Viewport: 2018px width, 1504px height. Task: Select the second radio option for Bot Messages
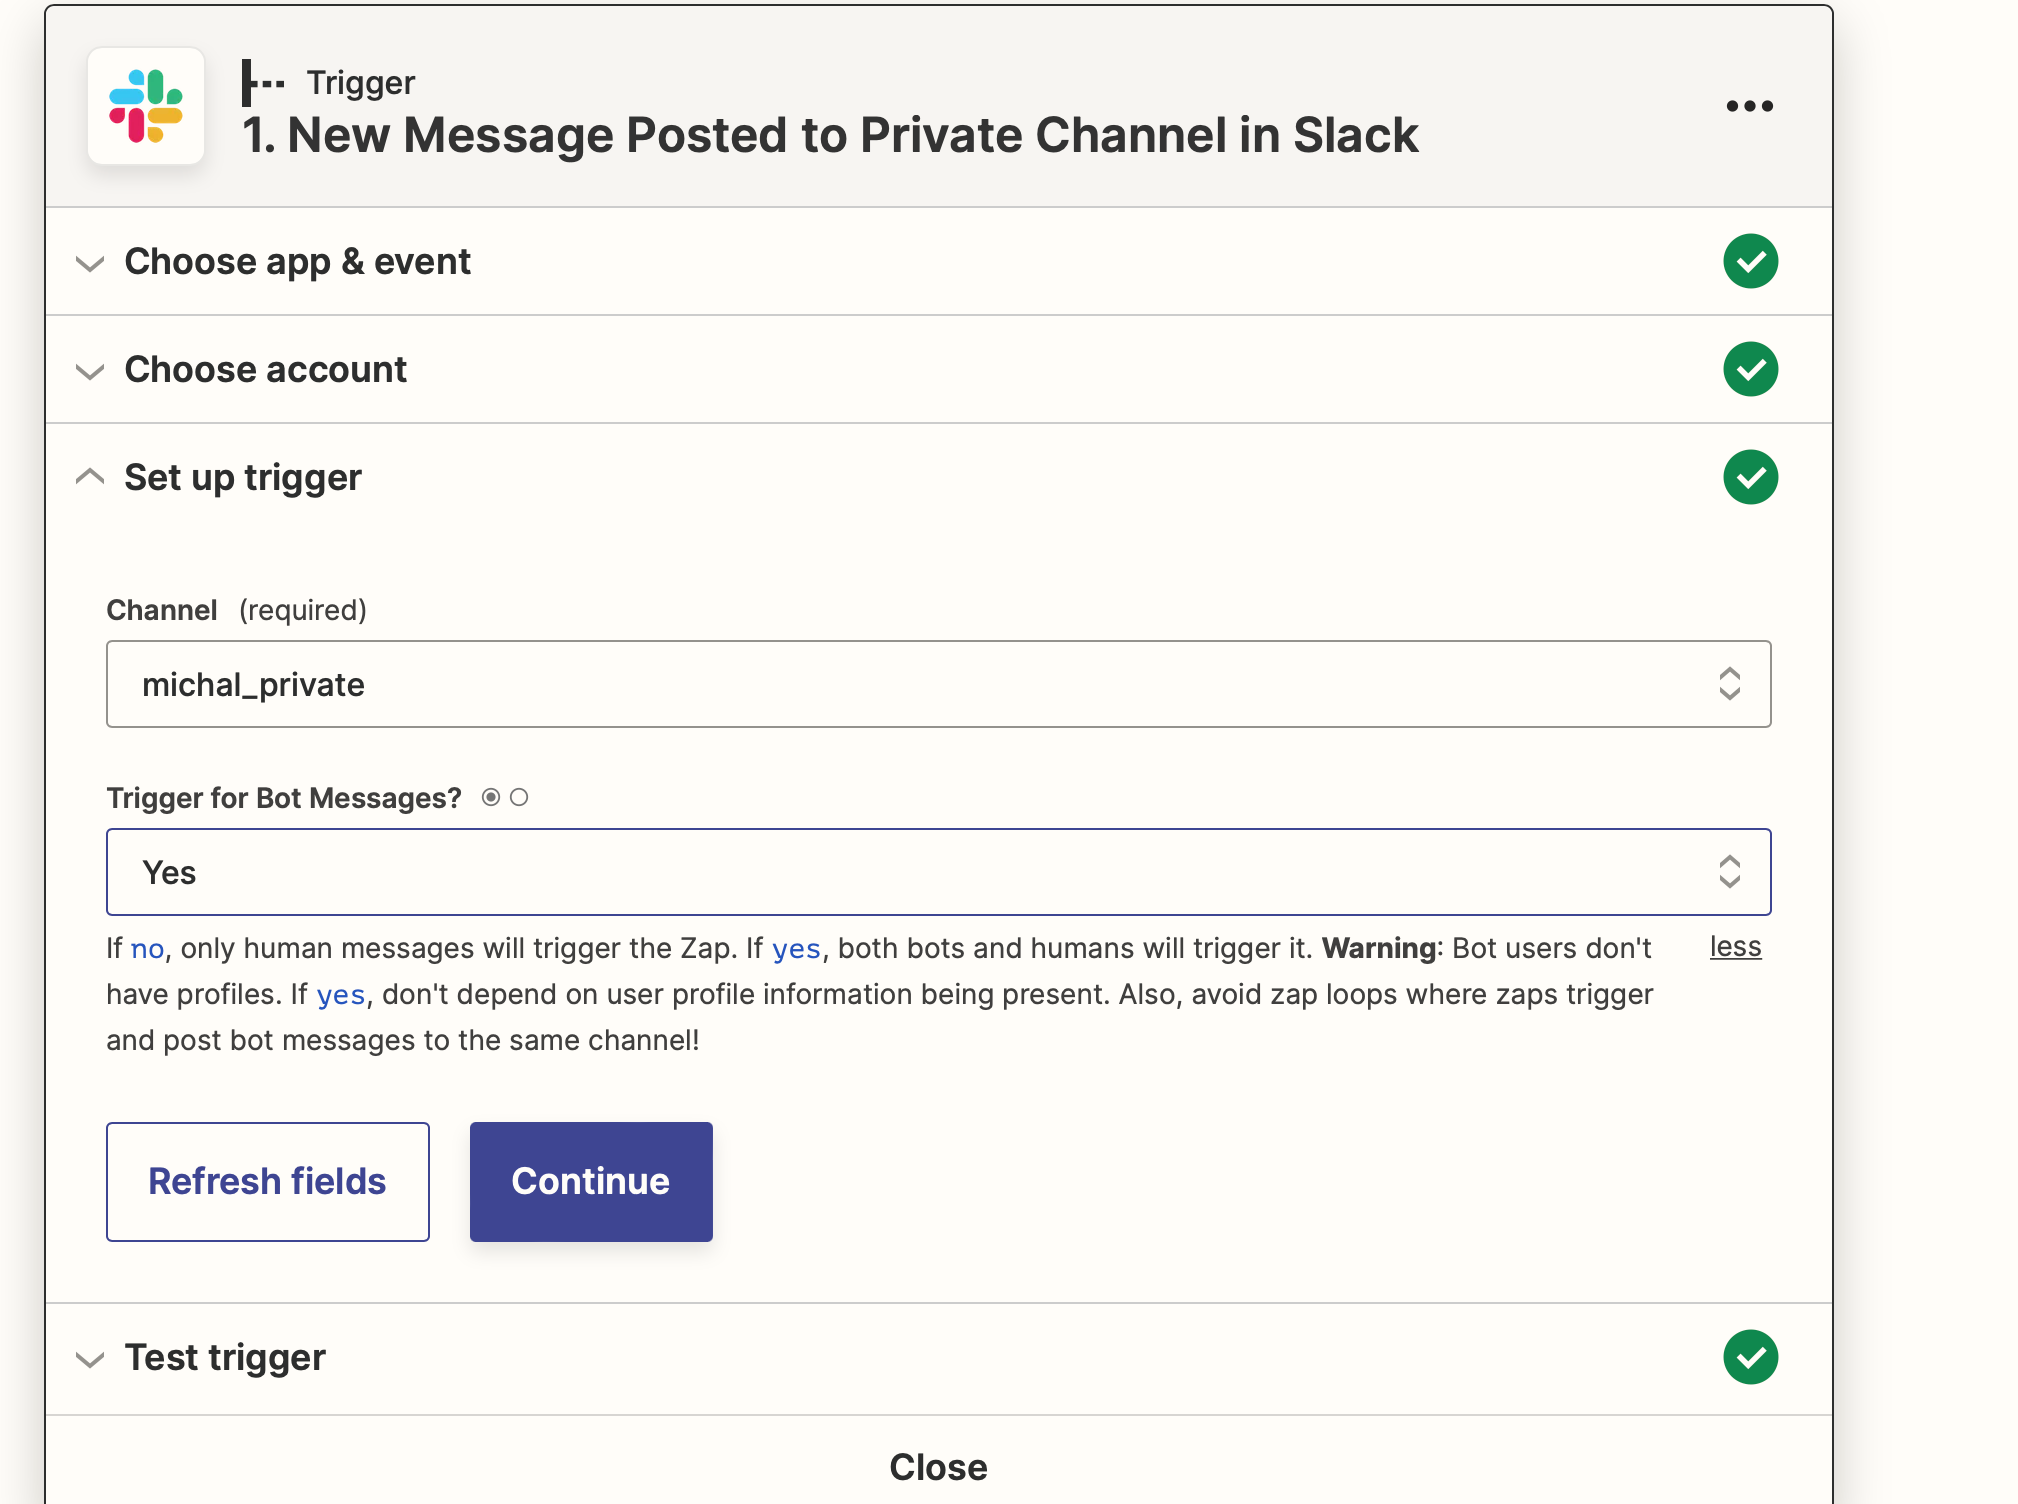pos(519,797)
